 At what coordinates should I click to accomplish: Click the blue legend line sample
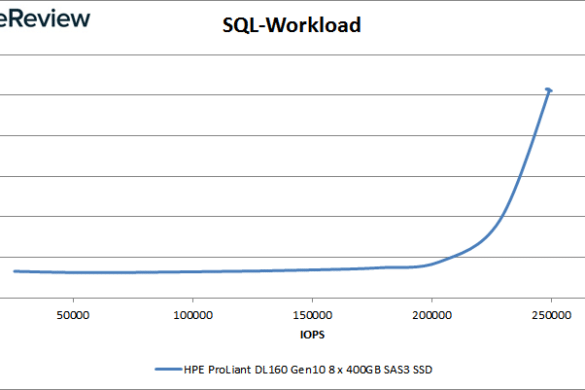point(169,369)
